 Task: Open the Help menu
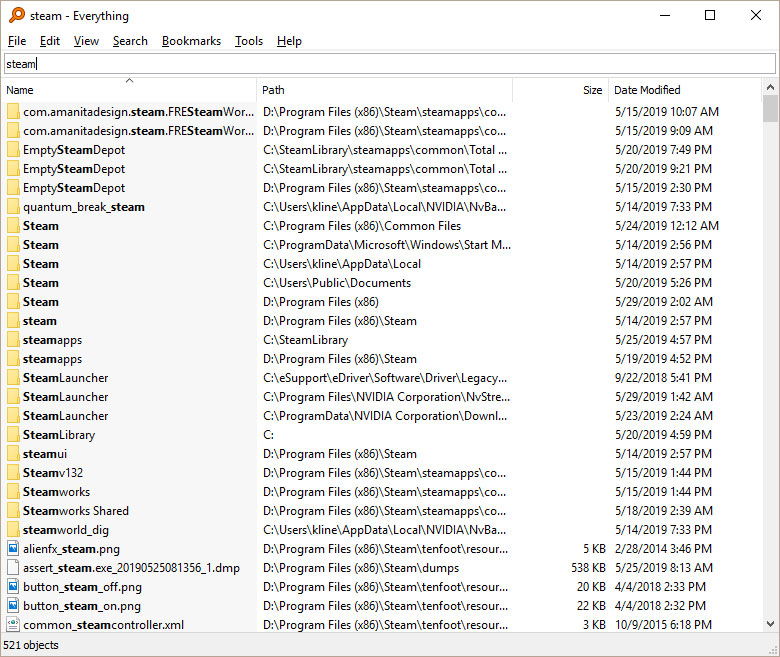(289, 41)
